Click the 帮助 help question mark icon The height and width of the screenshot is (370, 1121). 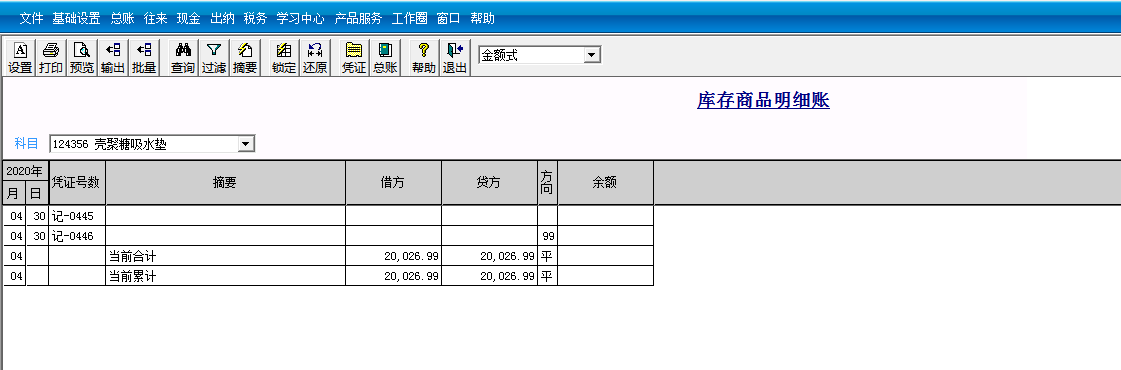click(423, 58)
